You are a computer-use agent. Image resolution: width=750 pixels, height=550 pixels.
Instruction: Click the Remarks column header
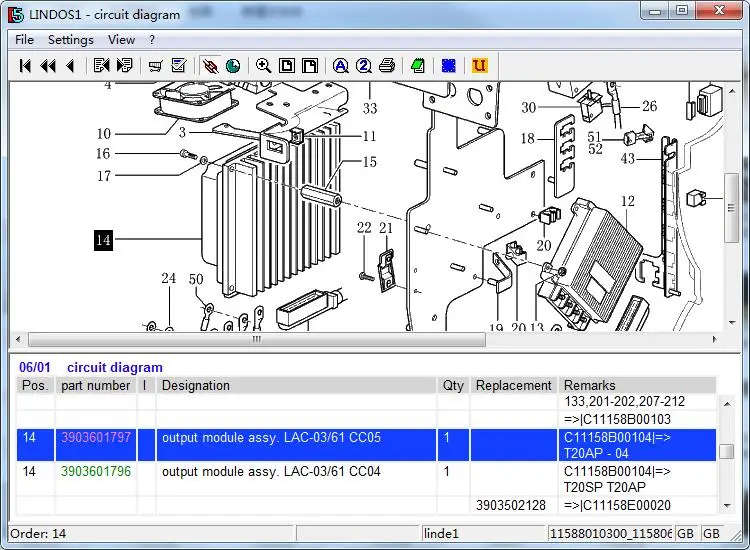click(x=637, y=385)
